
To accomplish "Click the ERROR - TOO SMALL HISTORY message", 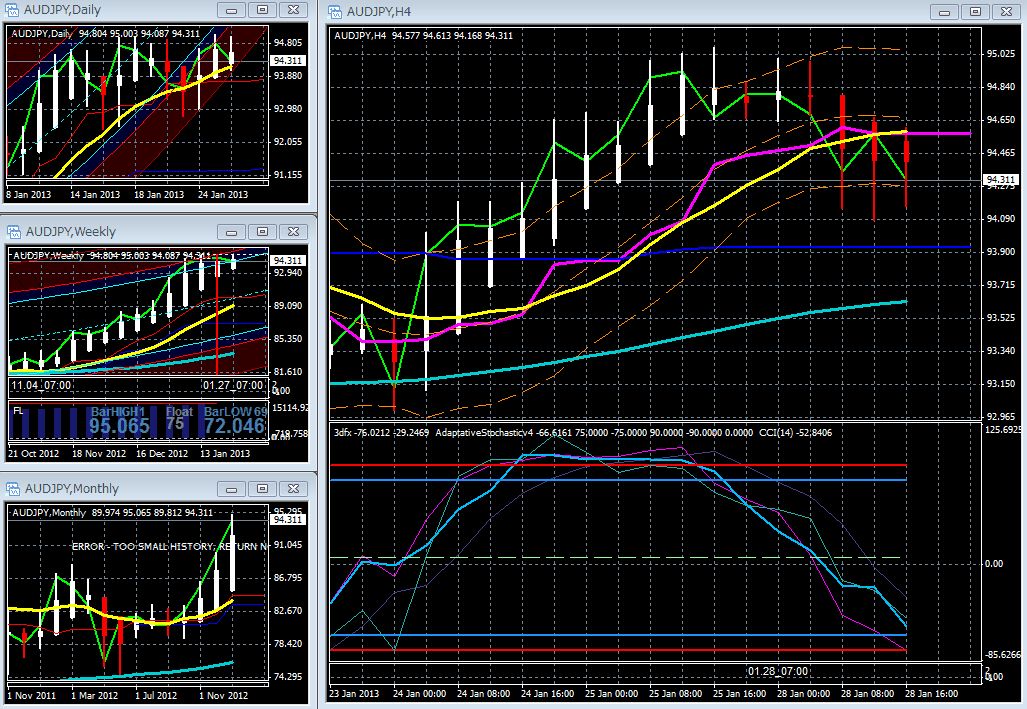I will (169, 546).
